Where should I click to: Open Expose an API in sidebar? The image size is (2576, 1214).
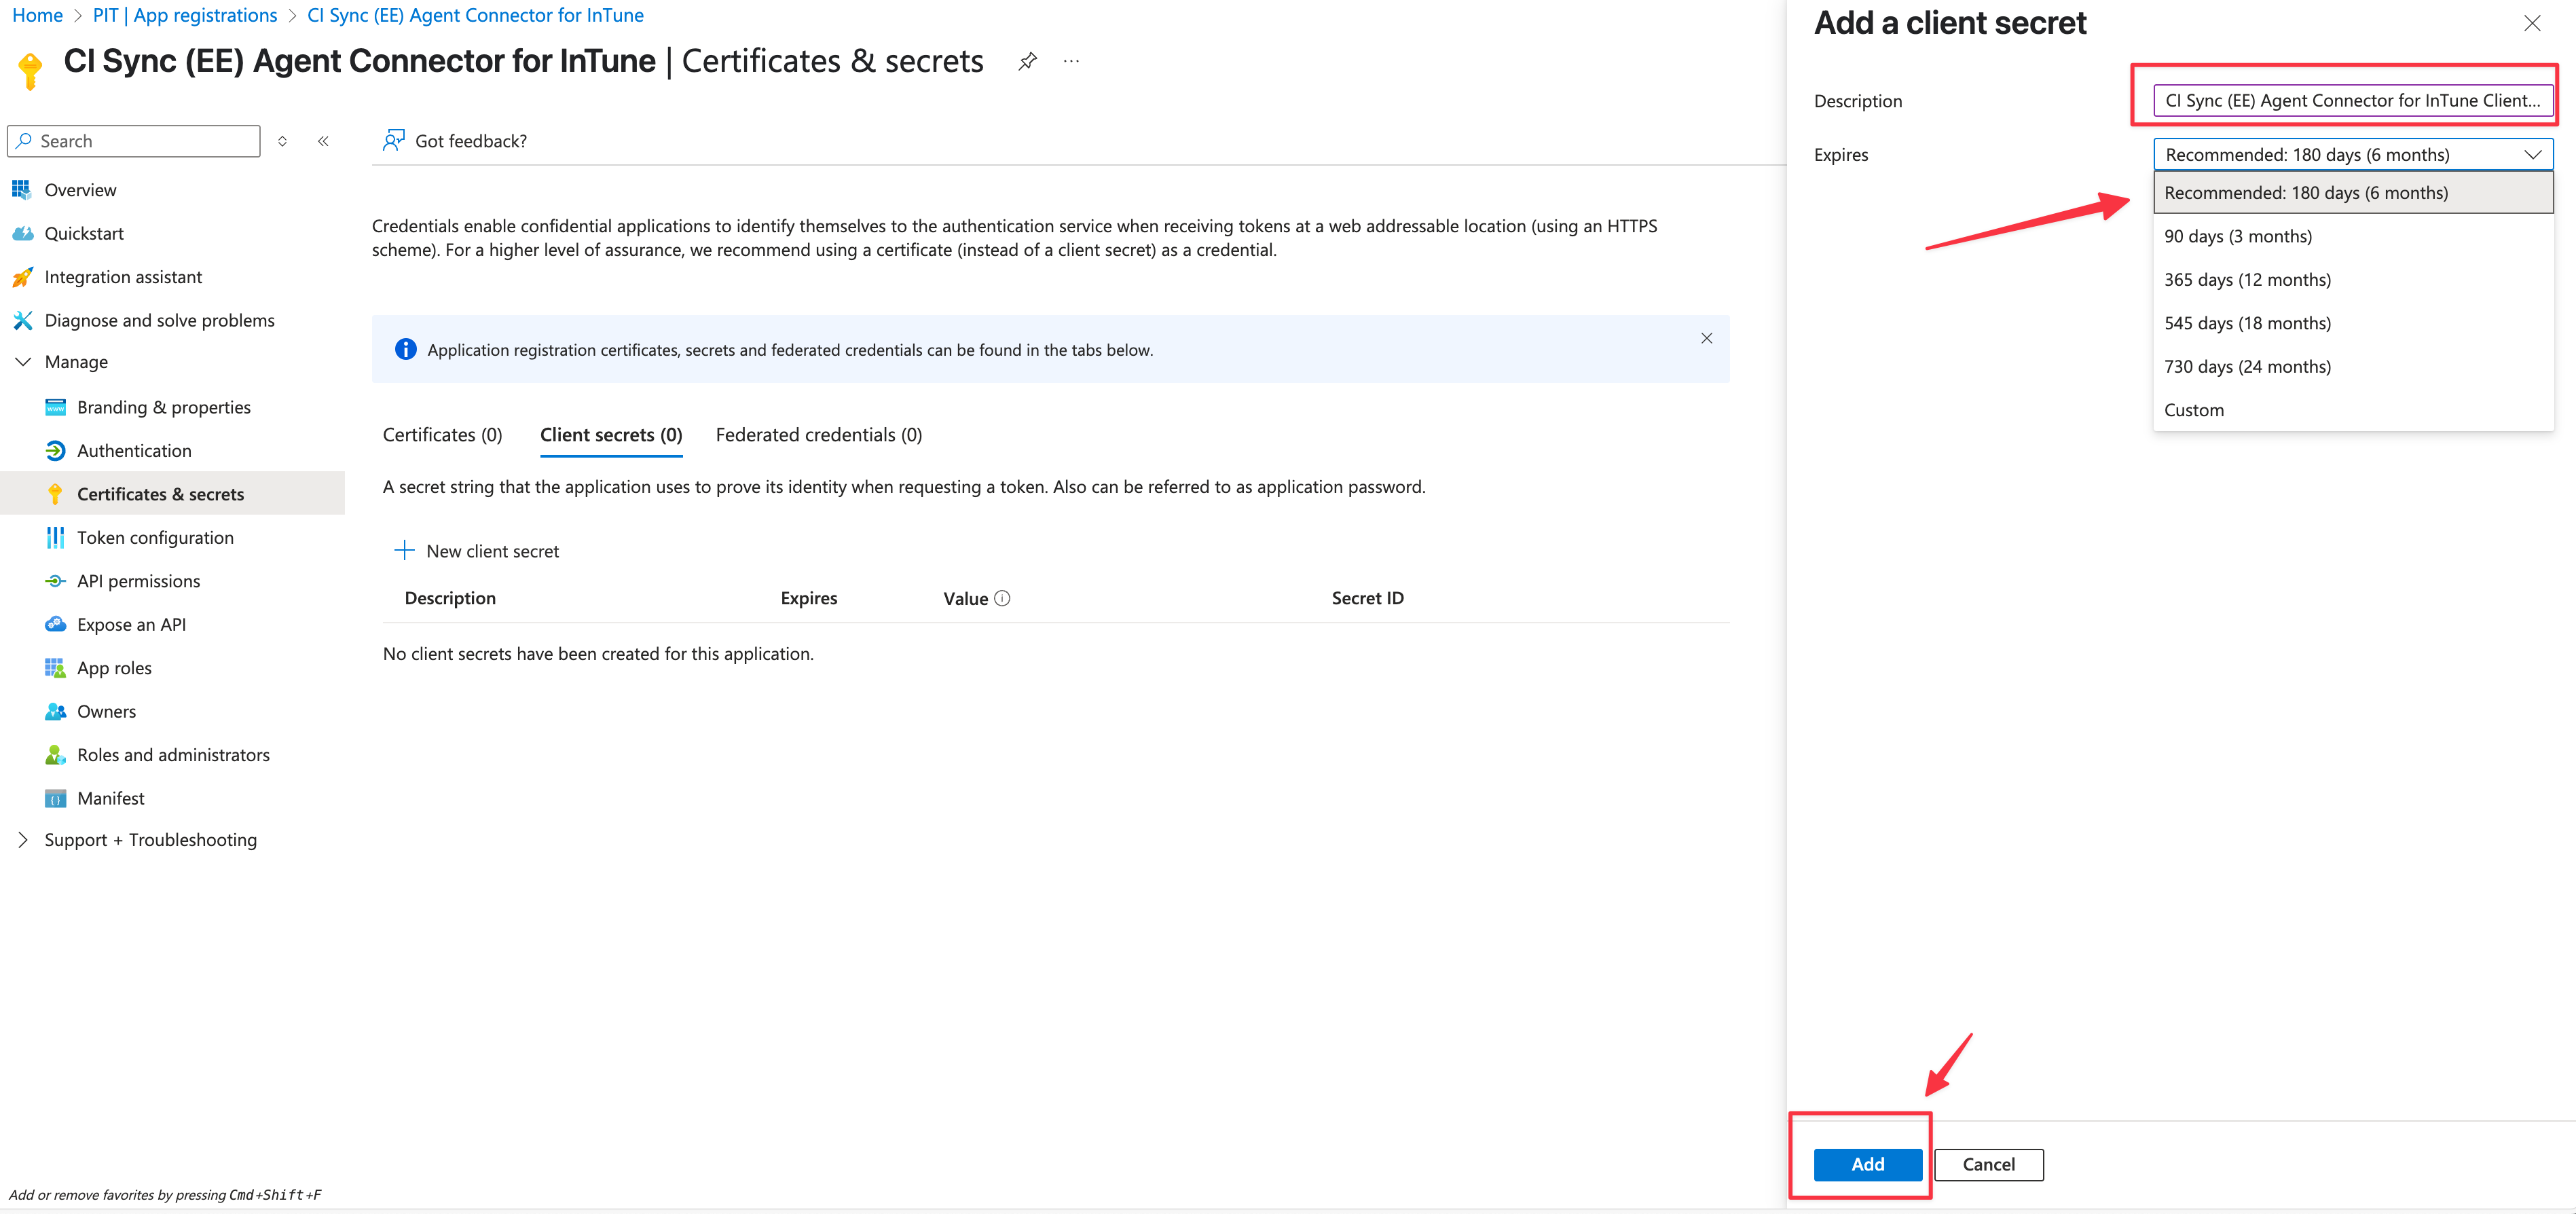pyautogui.click(x=131, y=624)
